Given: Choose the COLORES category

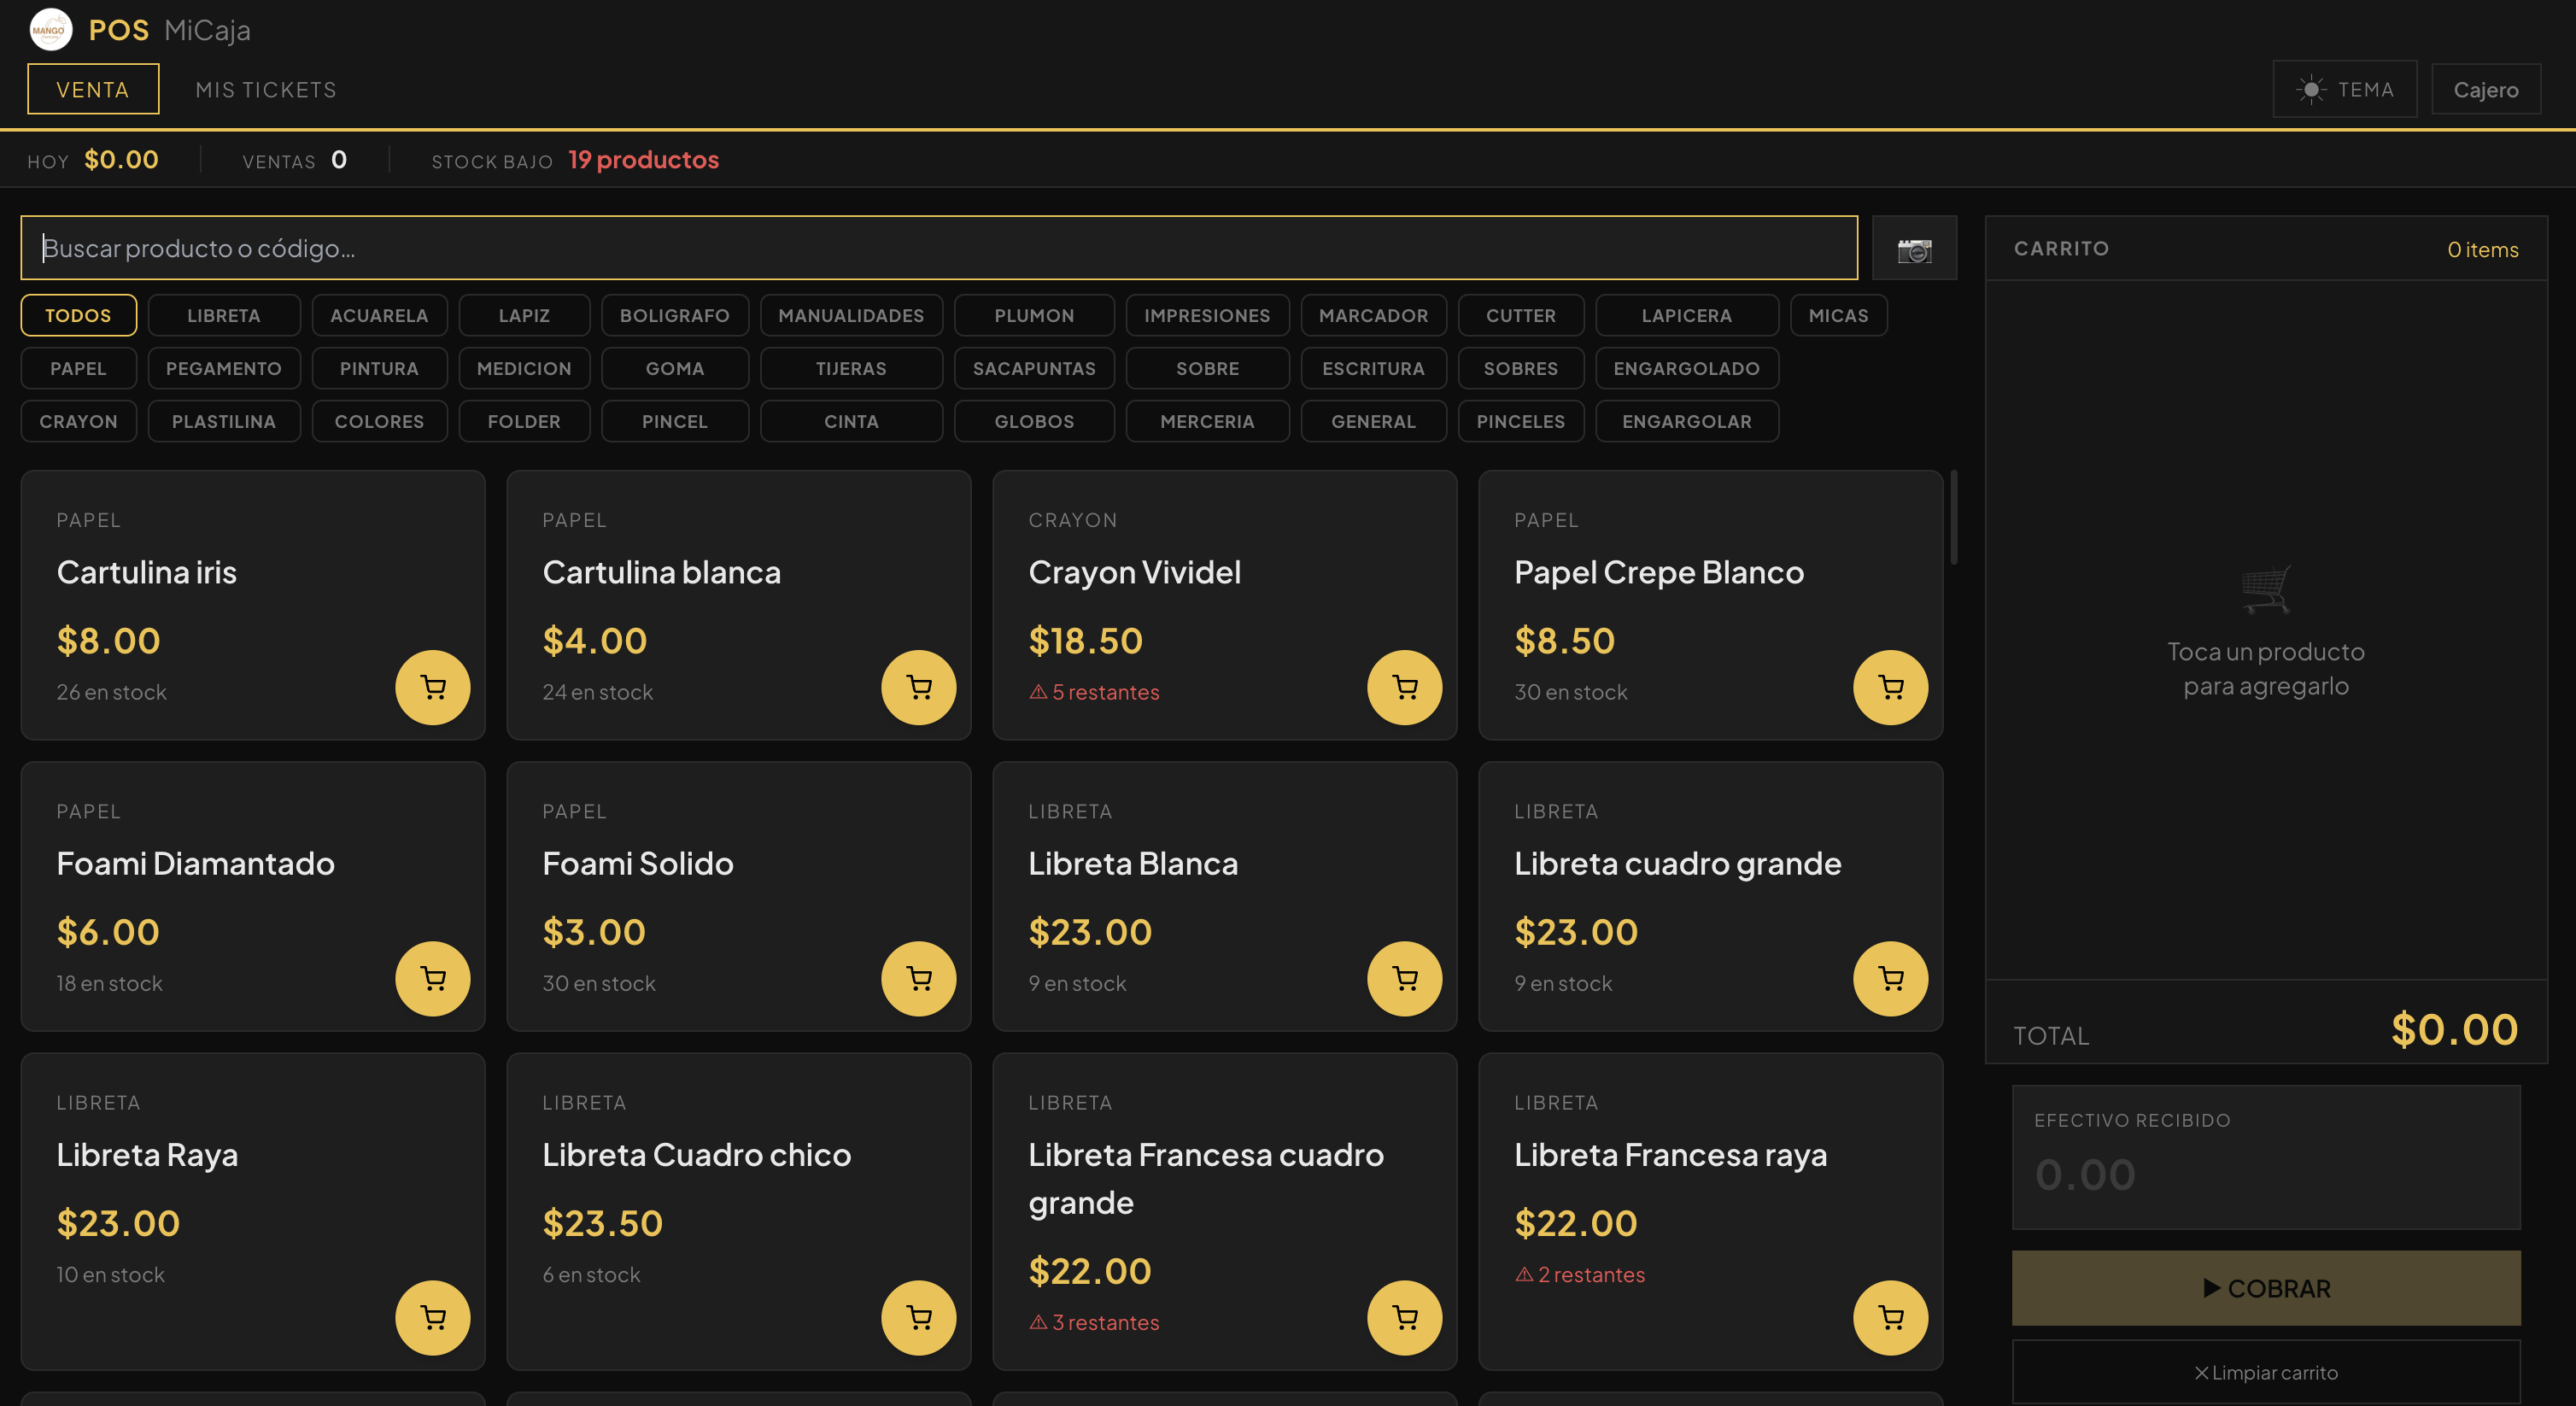Looking at the screenshot, I should click(379, 421).
